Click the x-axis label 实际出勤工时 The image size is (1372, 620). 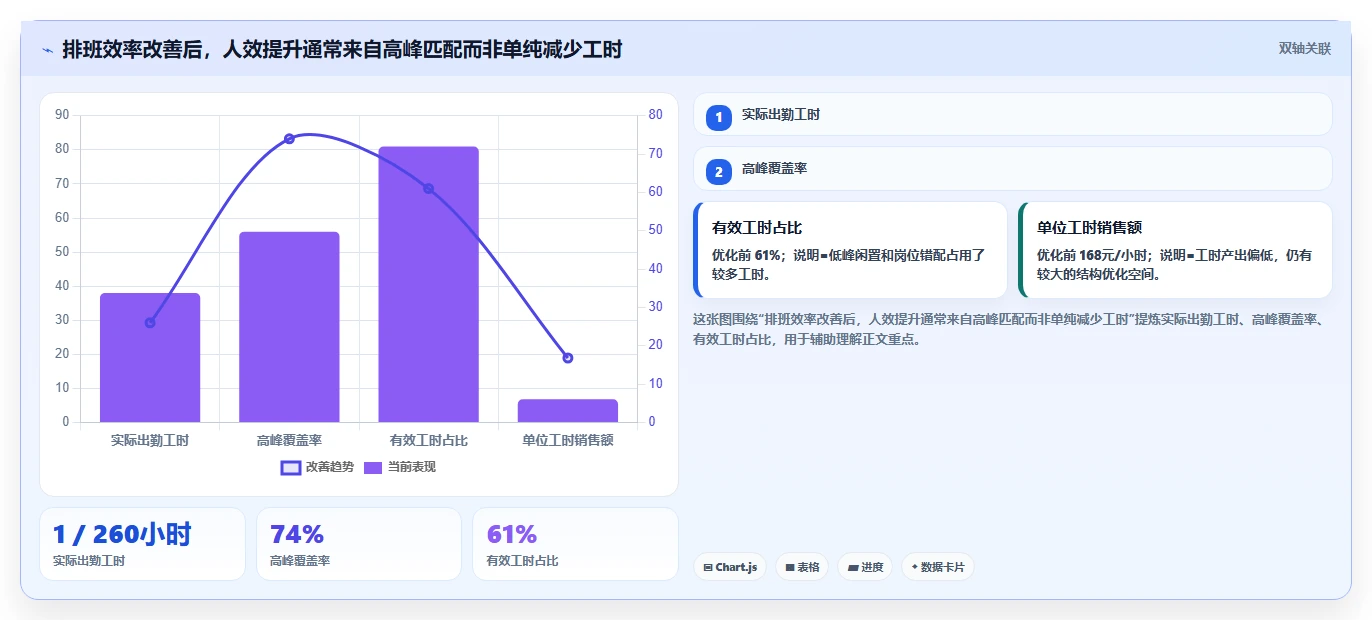[150, 440]
